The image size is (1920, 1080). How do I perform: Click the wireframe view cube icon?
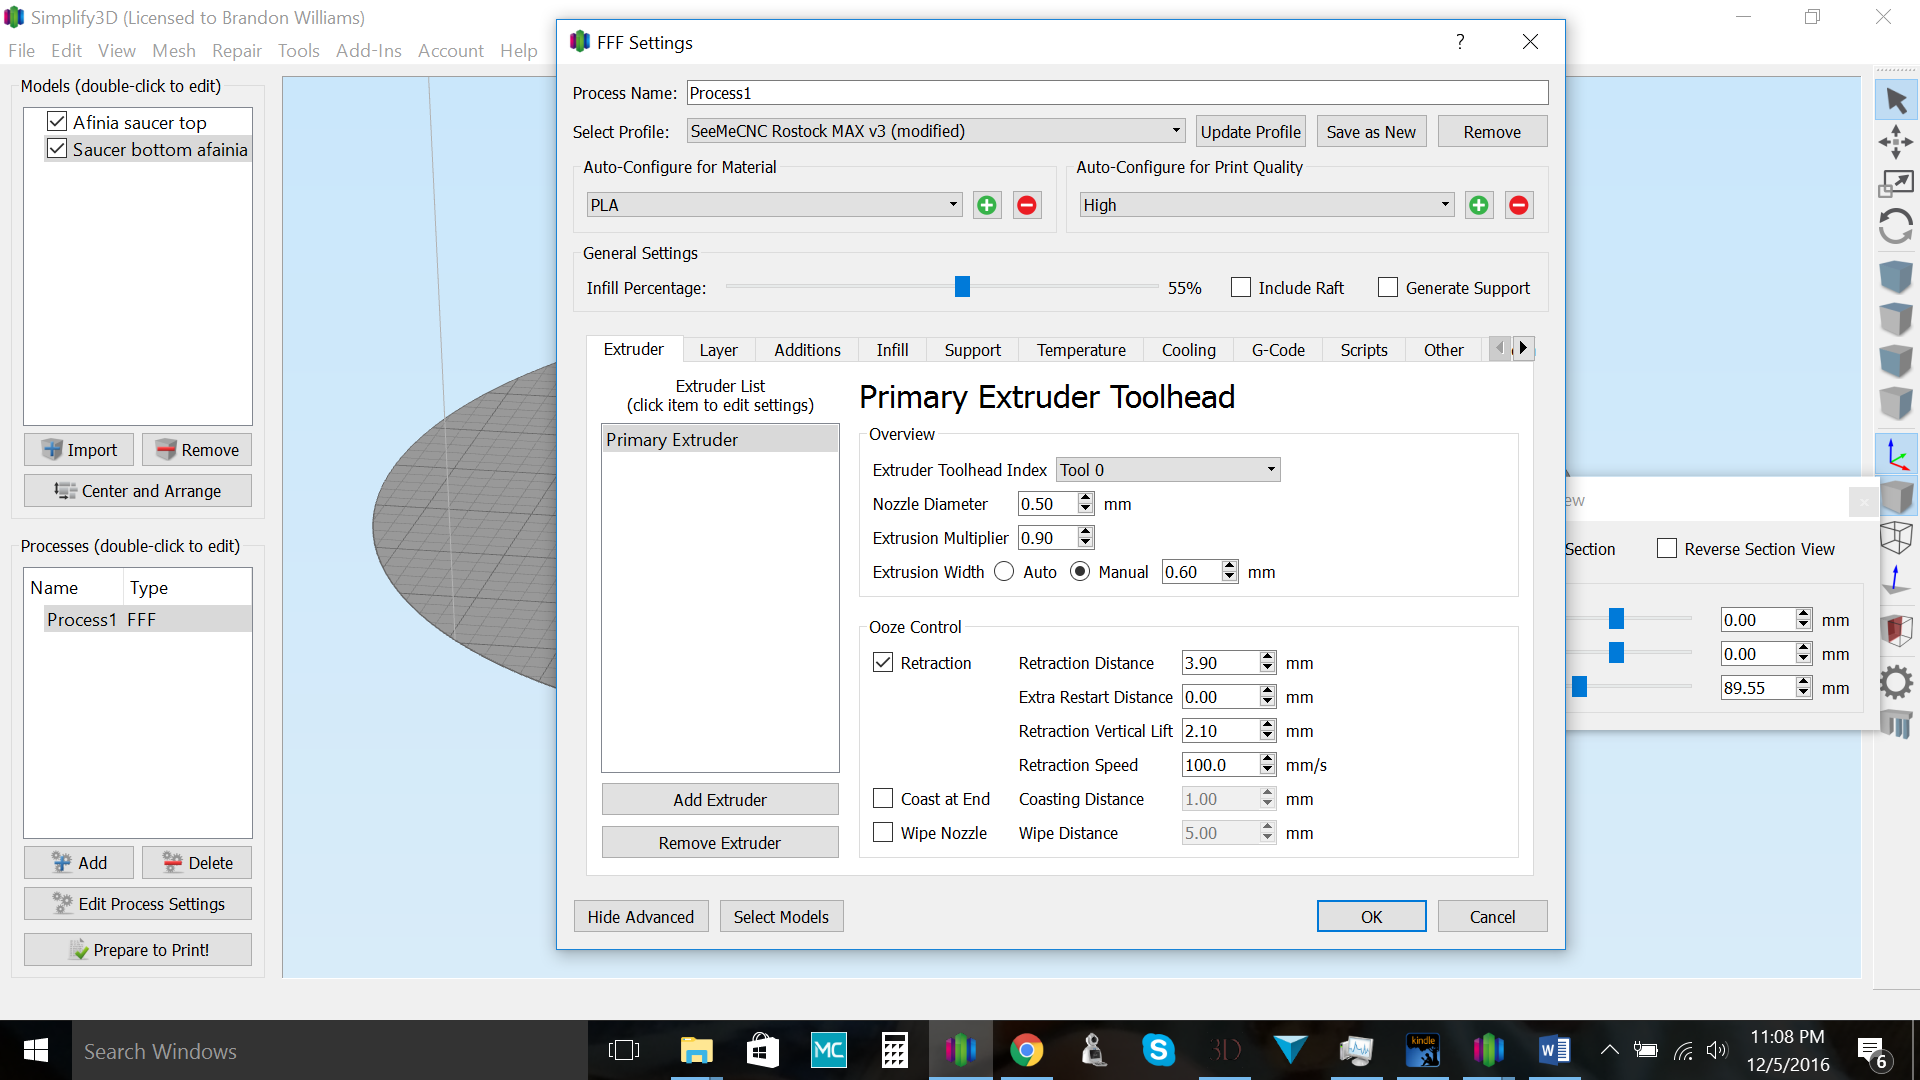click(x=1896, y=538)
